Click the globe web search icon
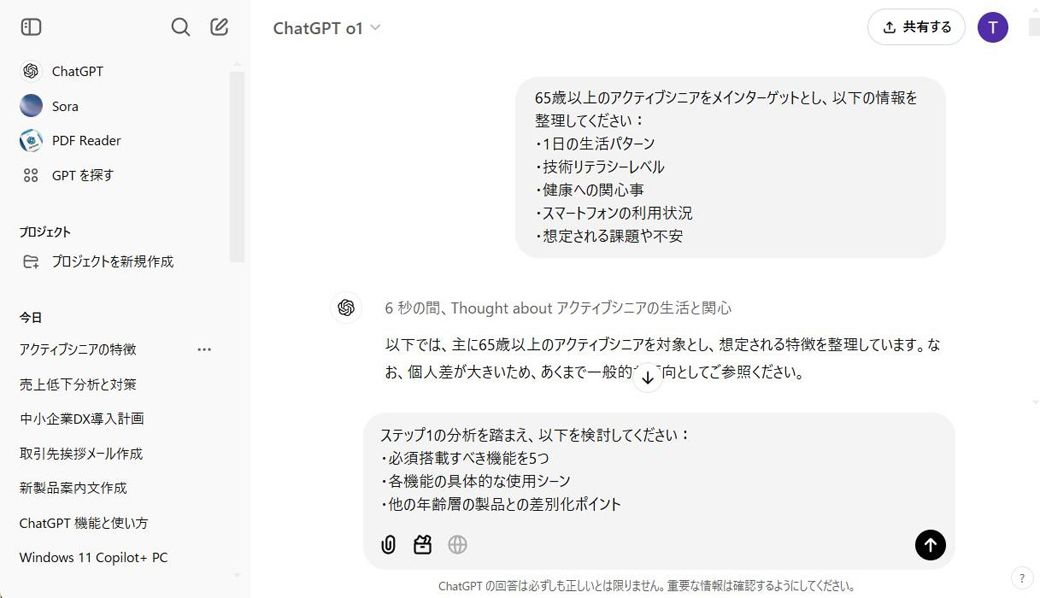Screen dimensions: 1040x598 tap(457, 545)
